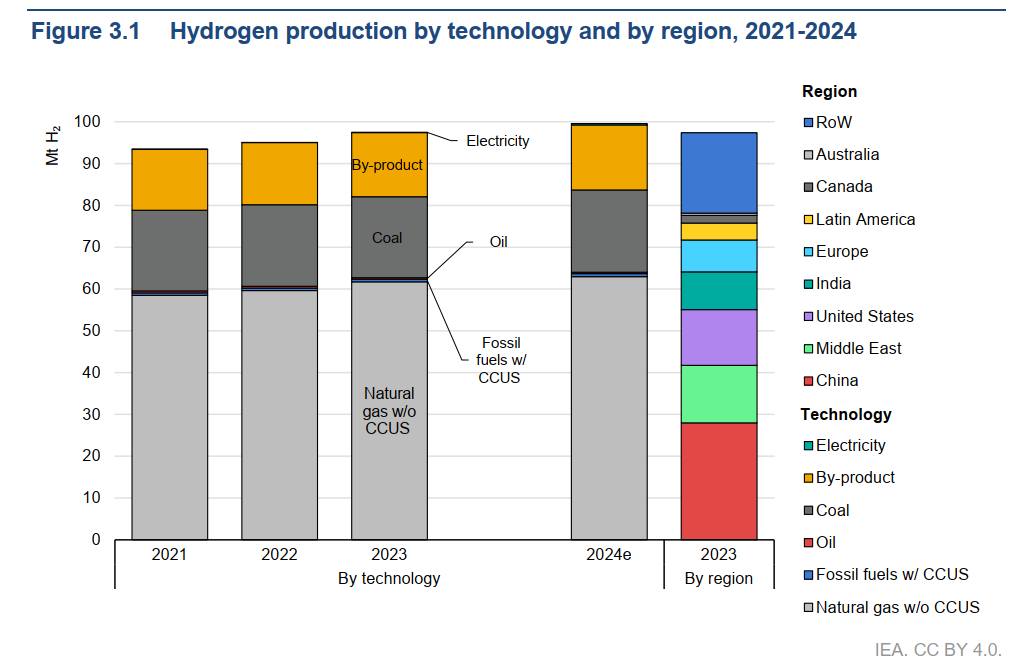Click the Canada legend color square
This screenshot has height=664, width=1019.
808,187
